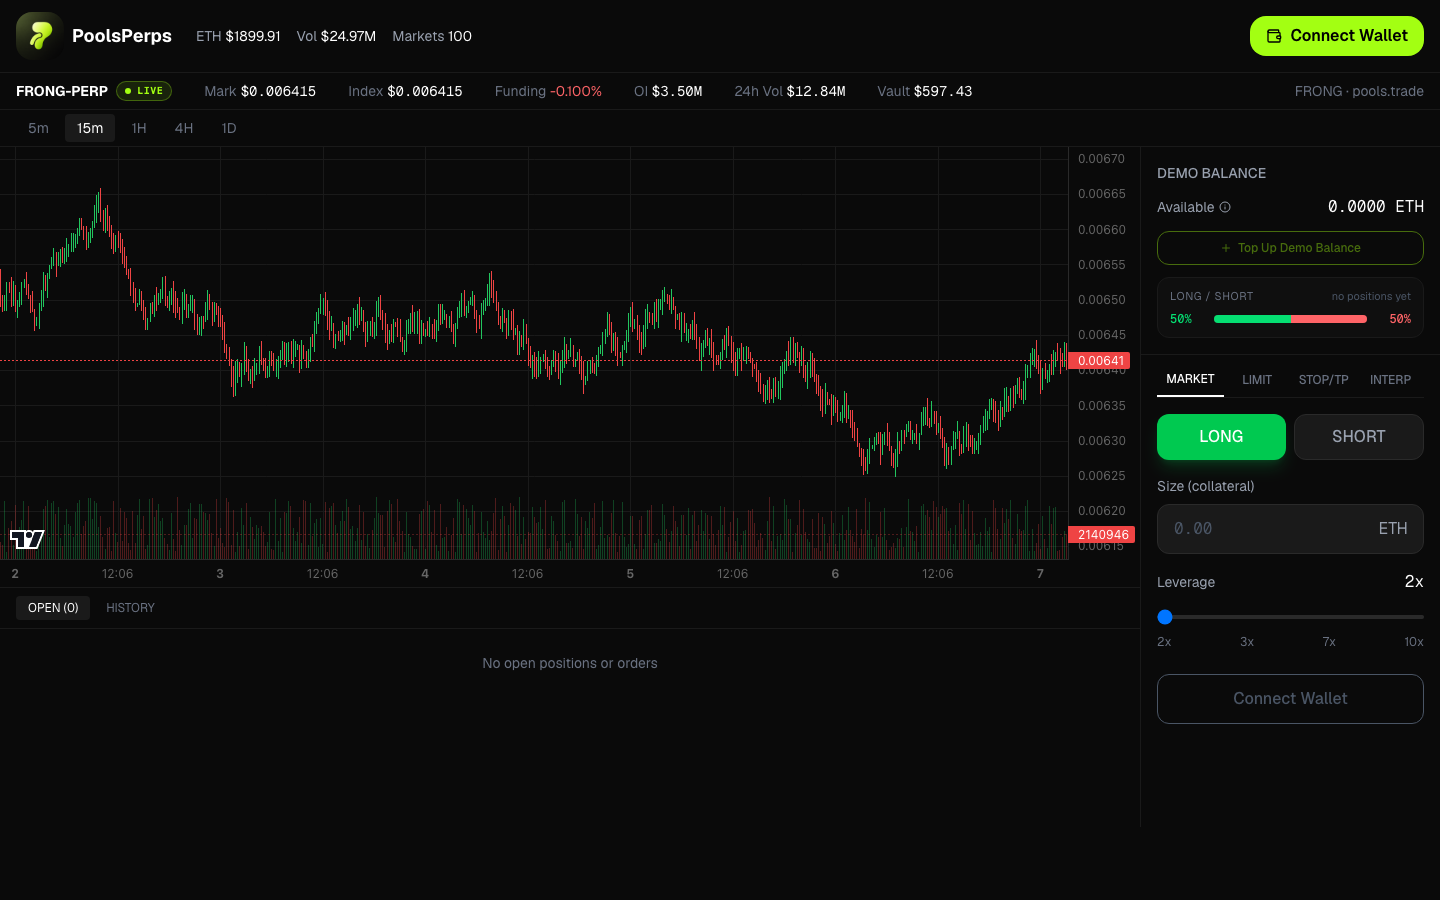Viewport: 1440px width, 900px height.
Task: Open the INTERP order tab
Action: point(1390,380)
